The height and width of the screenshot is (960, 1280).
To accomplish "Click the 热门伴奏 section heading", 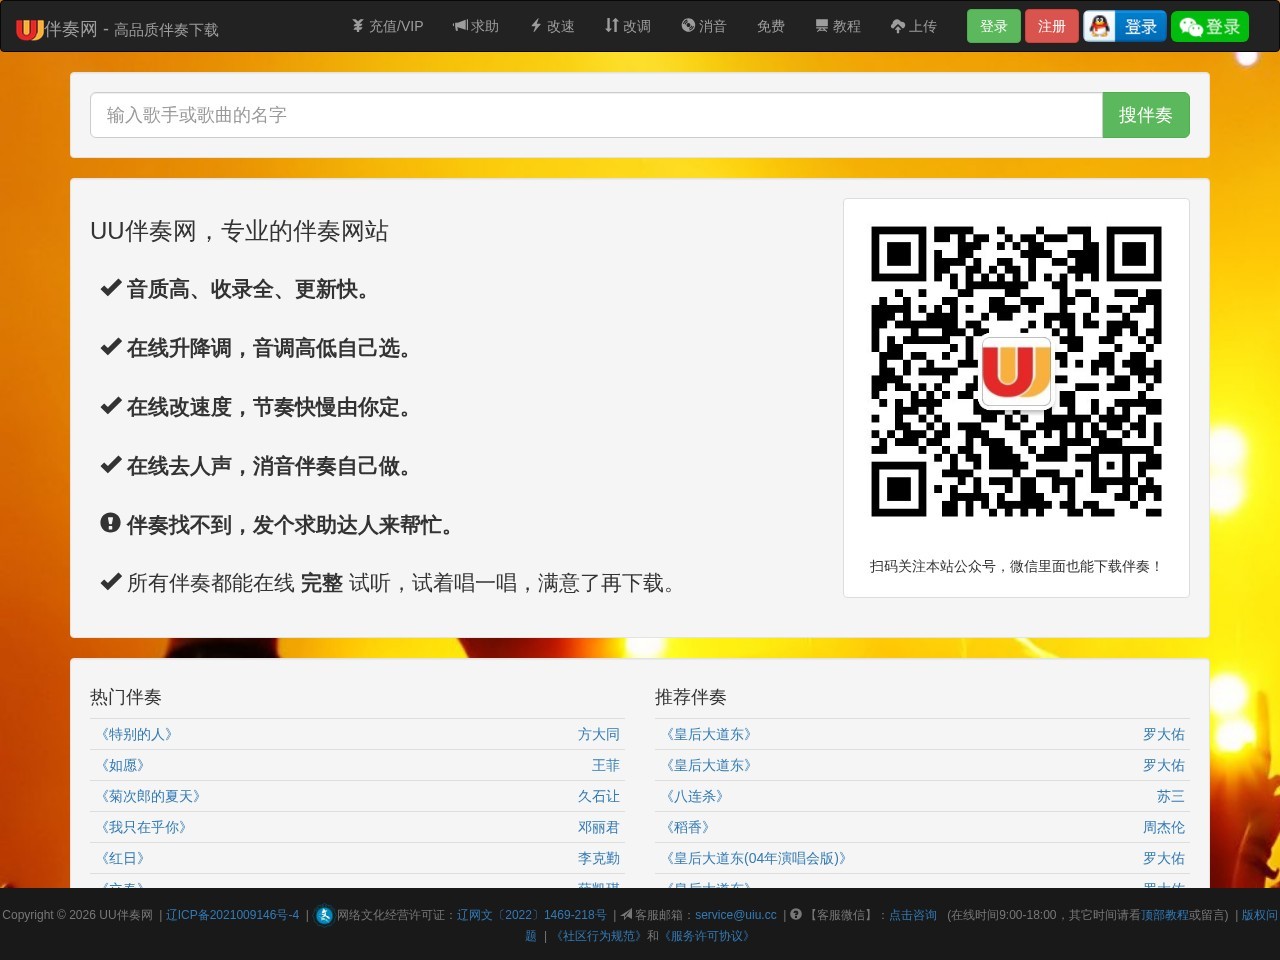I will (126, 697).
